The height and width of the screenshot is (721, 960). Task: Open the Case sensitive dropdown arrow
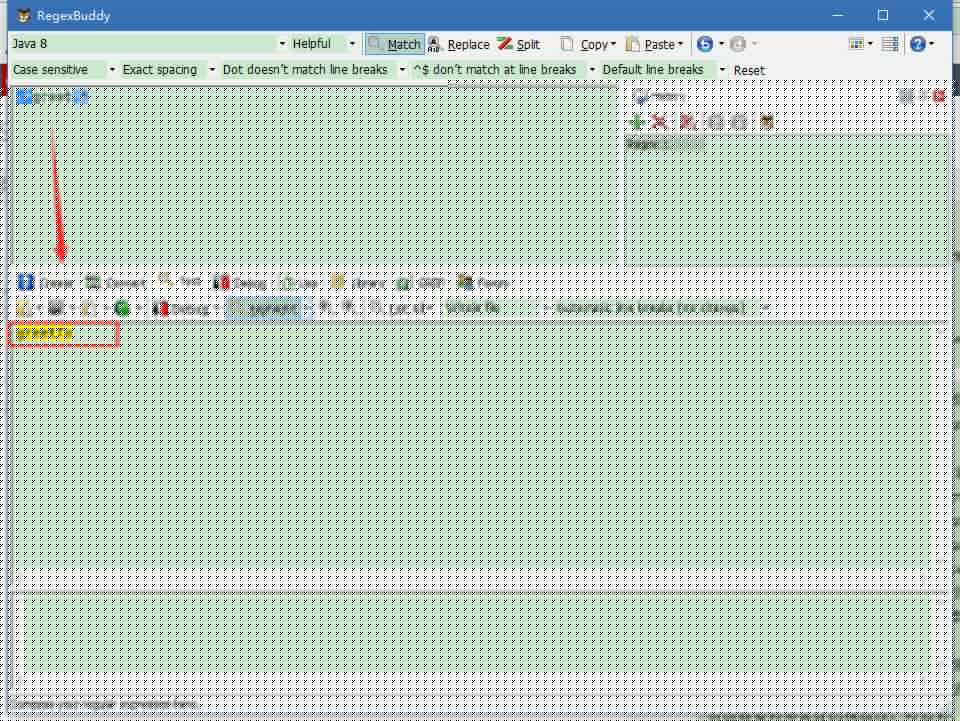pyautogui.click(x=112, y=70)
